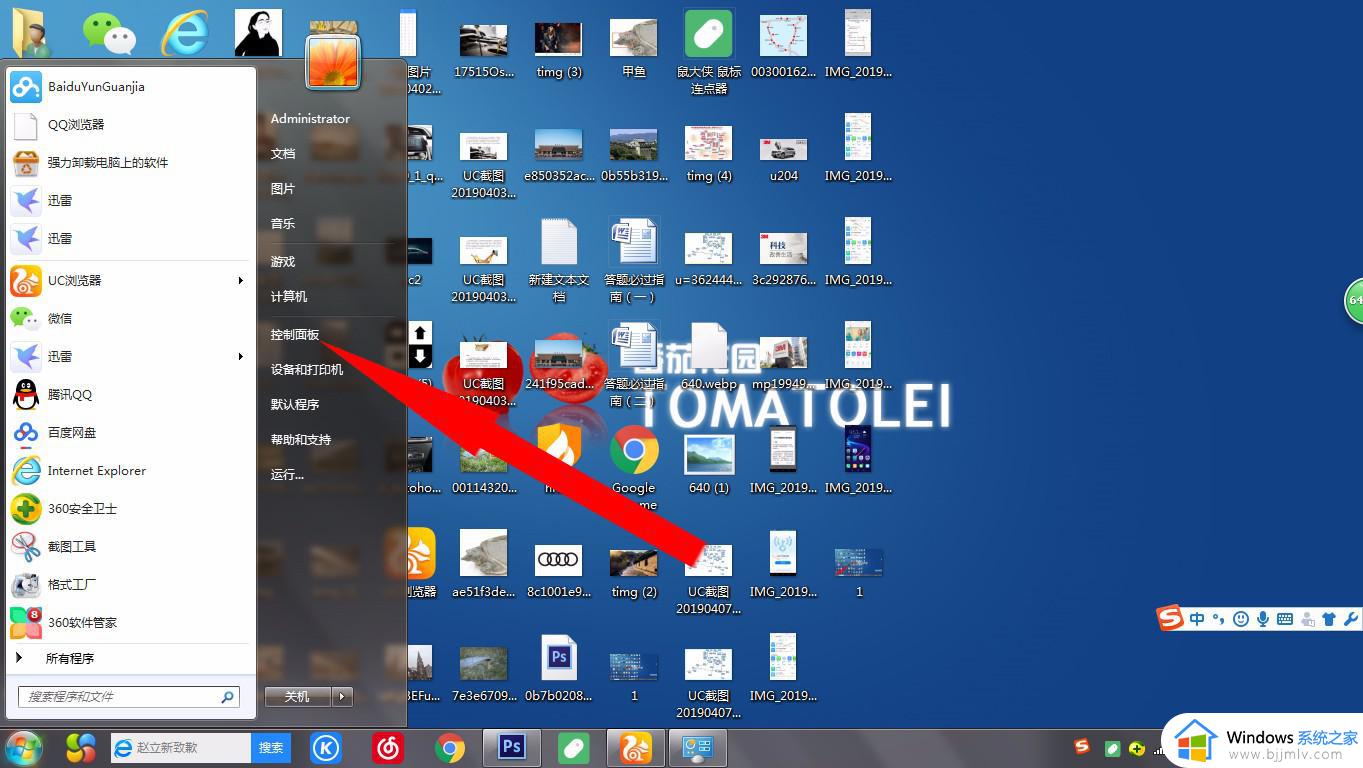Click the 关机 shutdown button
Screen dimensions: 1363x768
click(x=298, y=697)
